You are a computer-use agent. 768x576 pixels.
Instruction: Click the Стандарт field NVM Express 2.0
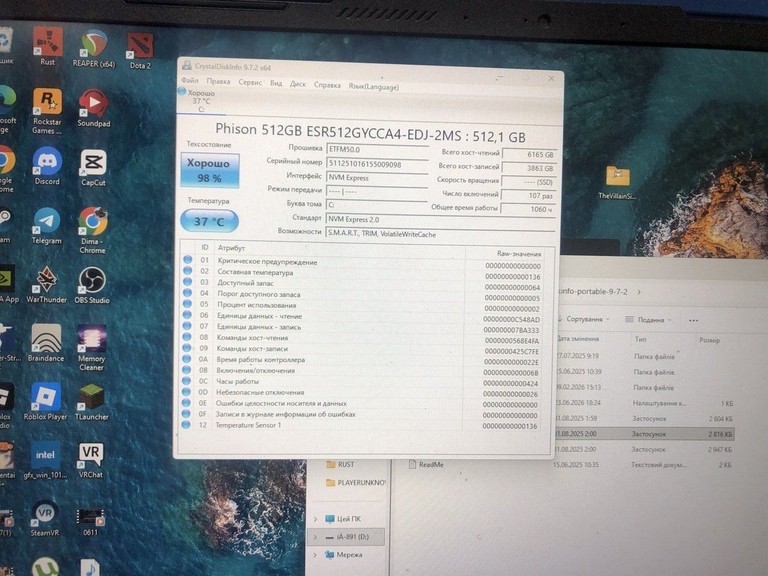point(440,219)
